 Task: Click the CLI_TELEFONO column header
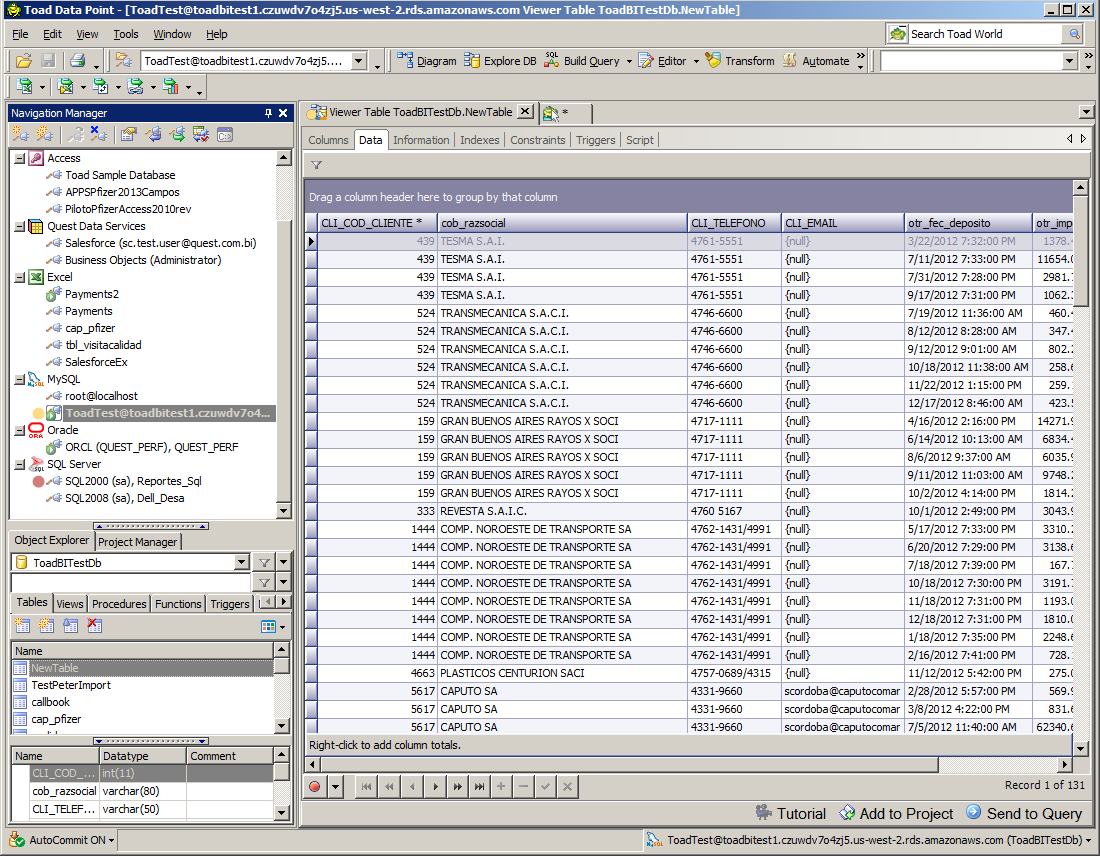[734, 223]
